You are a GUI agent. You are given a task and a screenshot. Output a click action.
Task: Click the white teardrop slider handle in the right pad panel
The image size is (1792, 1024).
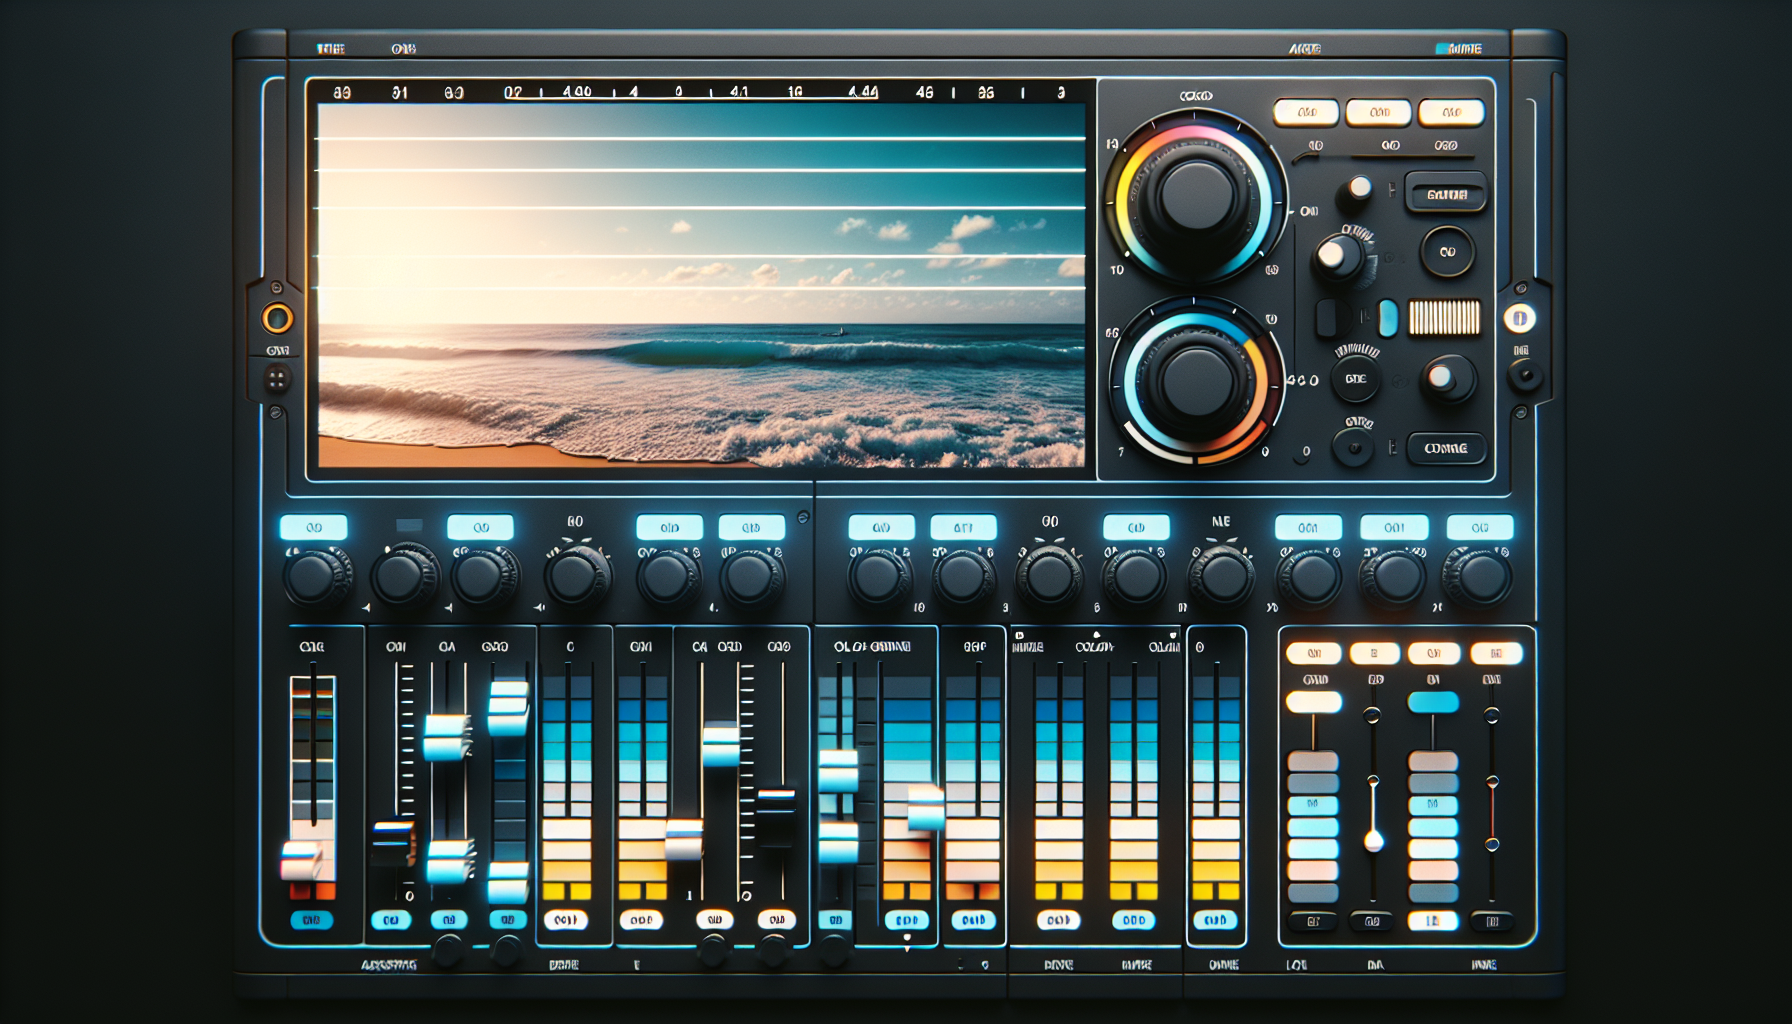tap(1374, 840)
